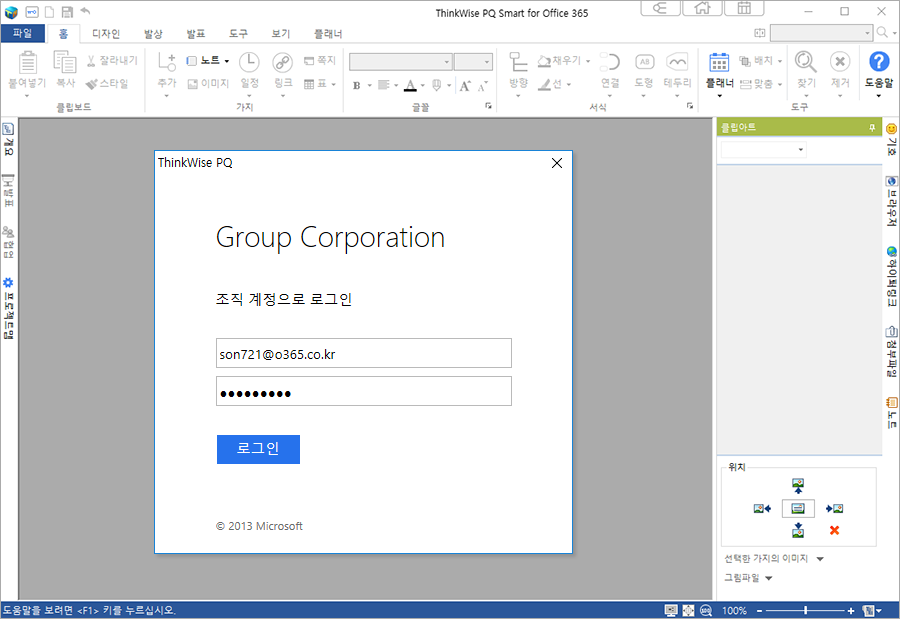This screenshot has width=900, height=619.
Task: Click the 100% zoom reset icon in status bar
Action: point(706,611)
